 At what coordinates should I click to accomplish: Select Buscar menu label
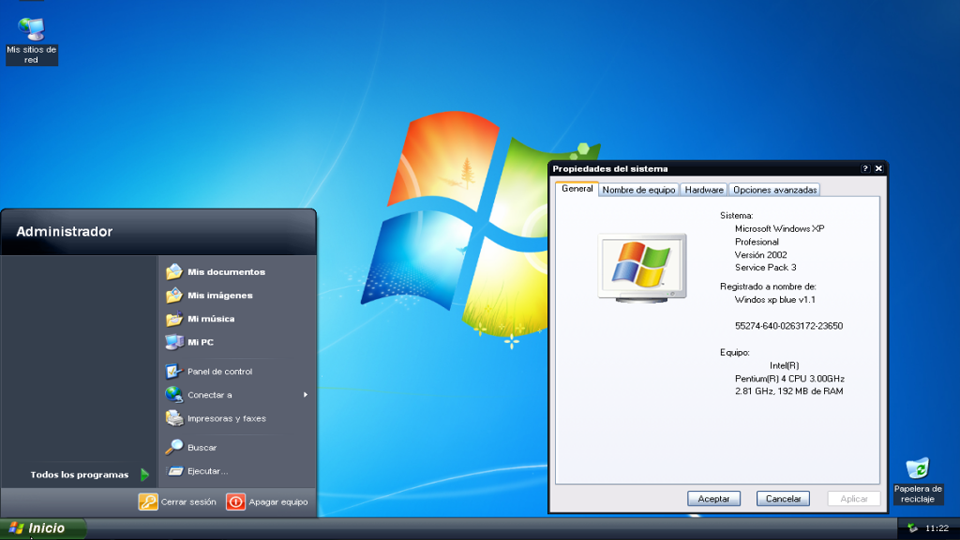pyautogui.click(x=202, y=448)
